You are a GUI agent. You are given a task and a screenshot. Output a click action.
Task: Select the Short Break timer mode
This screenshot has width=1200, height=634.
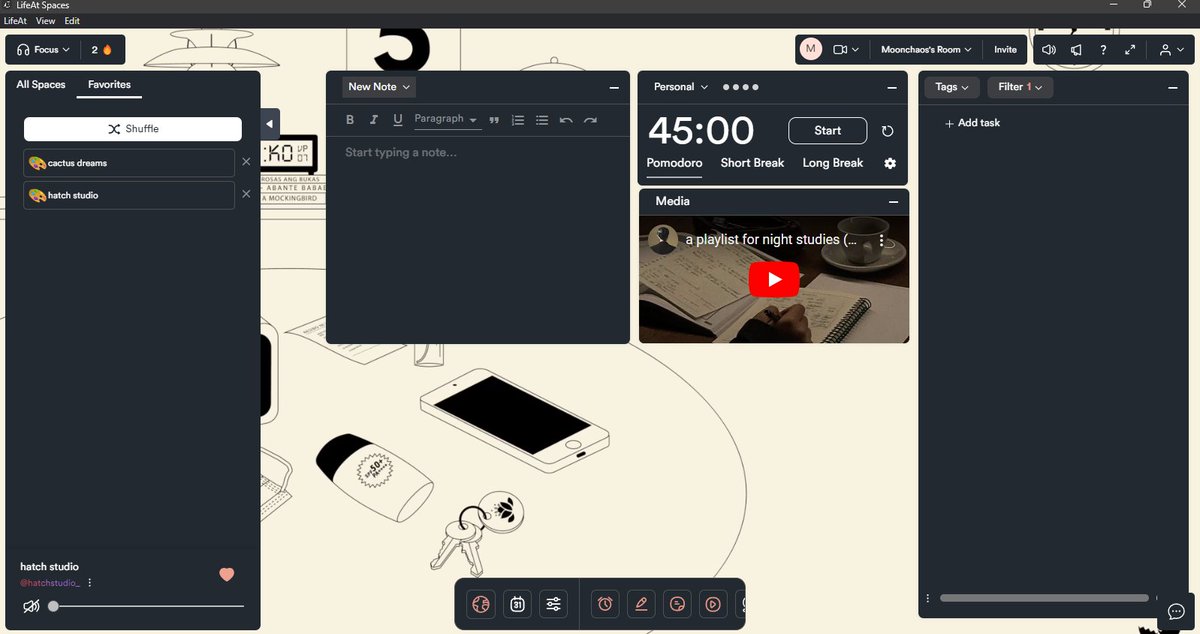point(752,163)
